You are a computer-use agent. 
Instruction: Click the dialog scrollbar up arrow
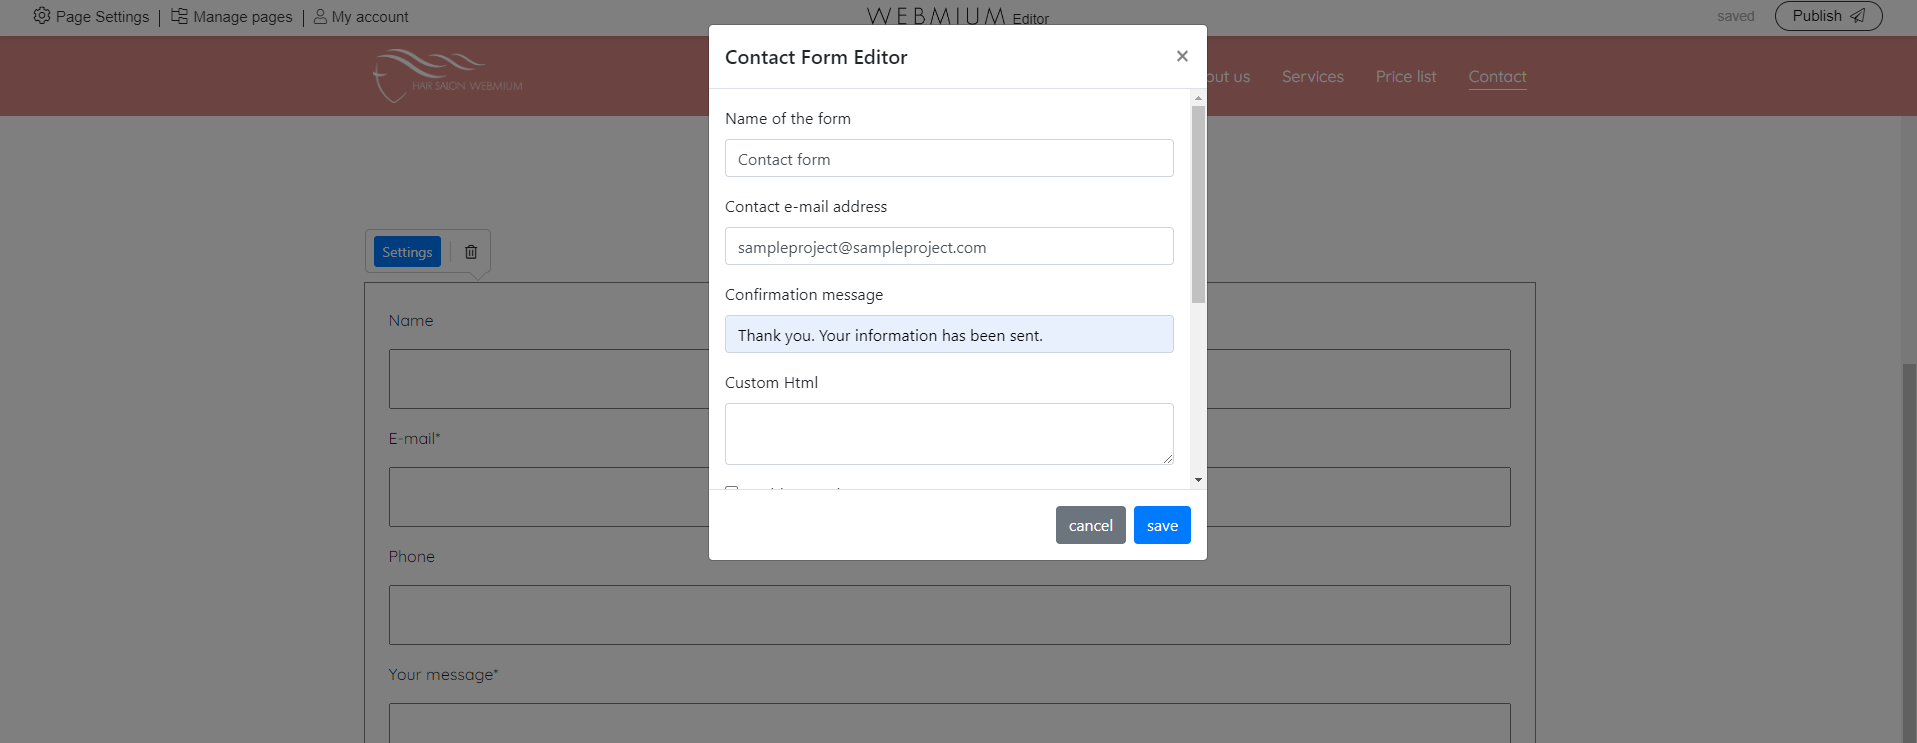[1198, 98]
